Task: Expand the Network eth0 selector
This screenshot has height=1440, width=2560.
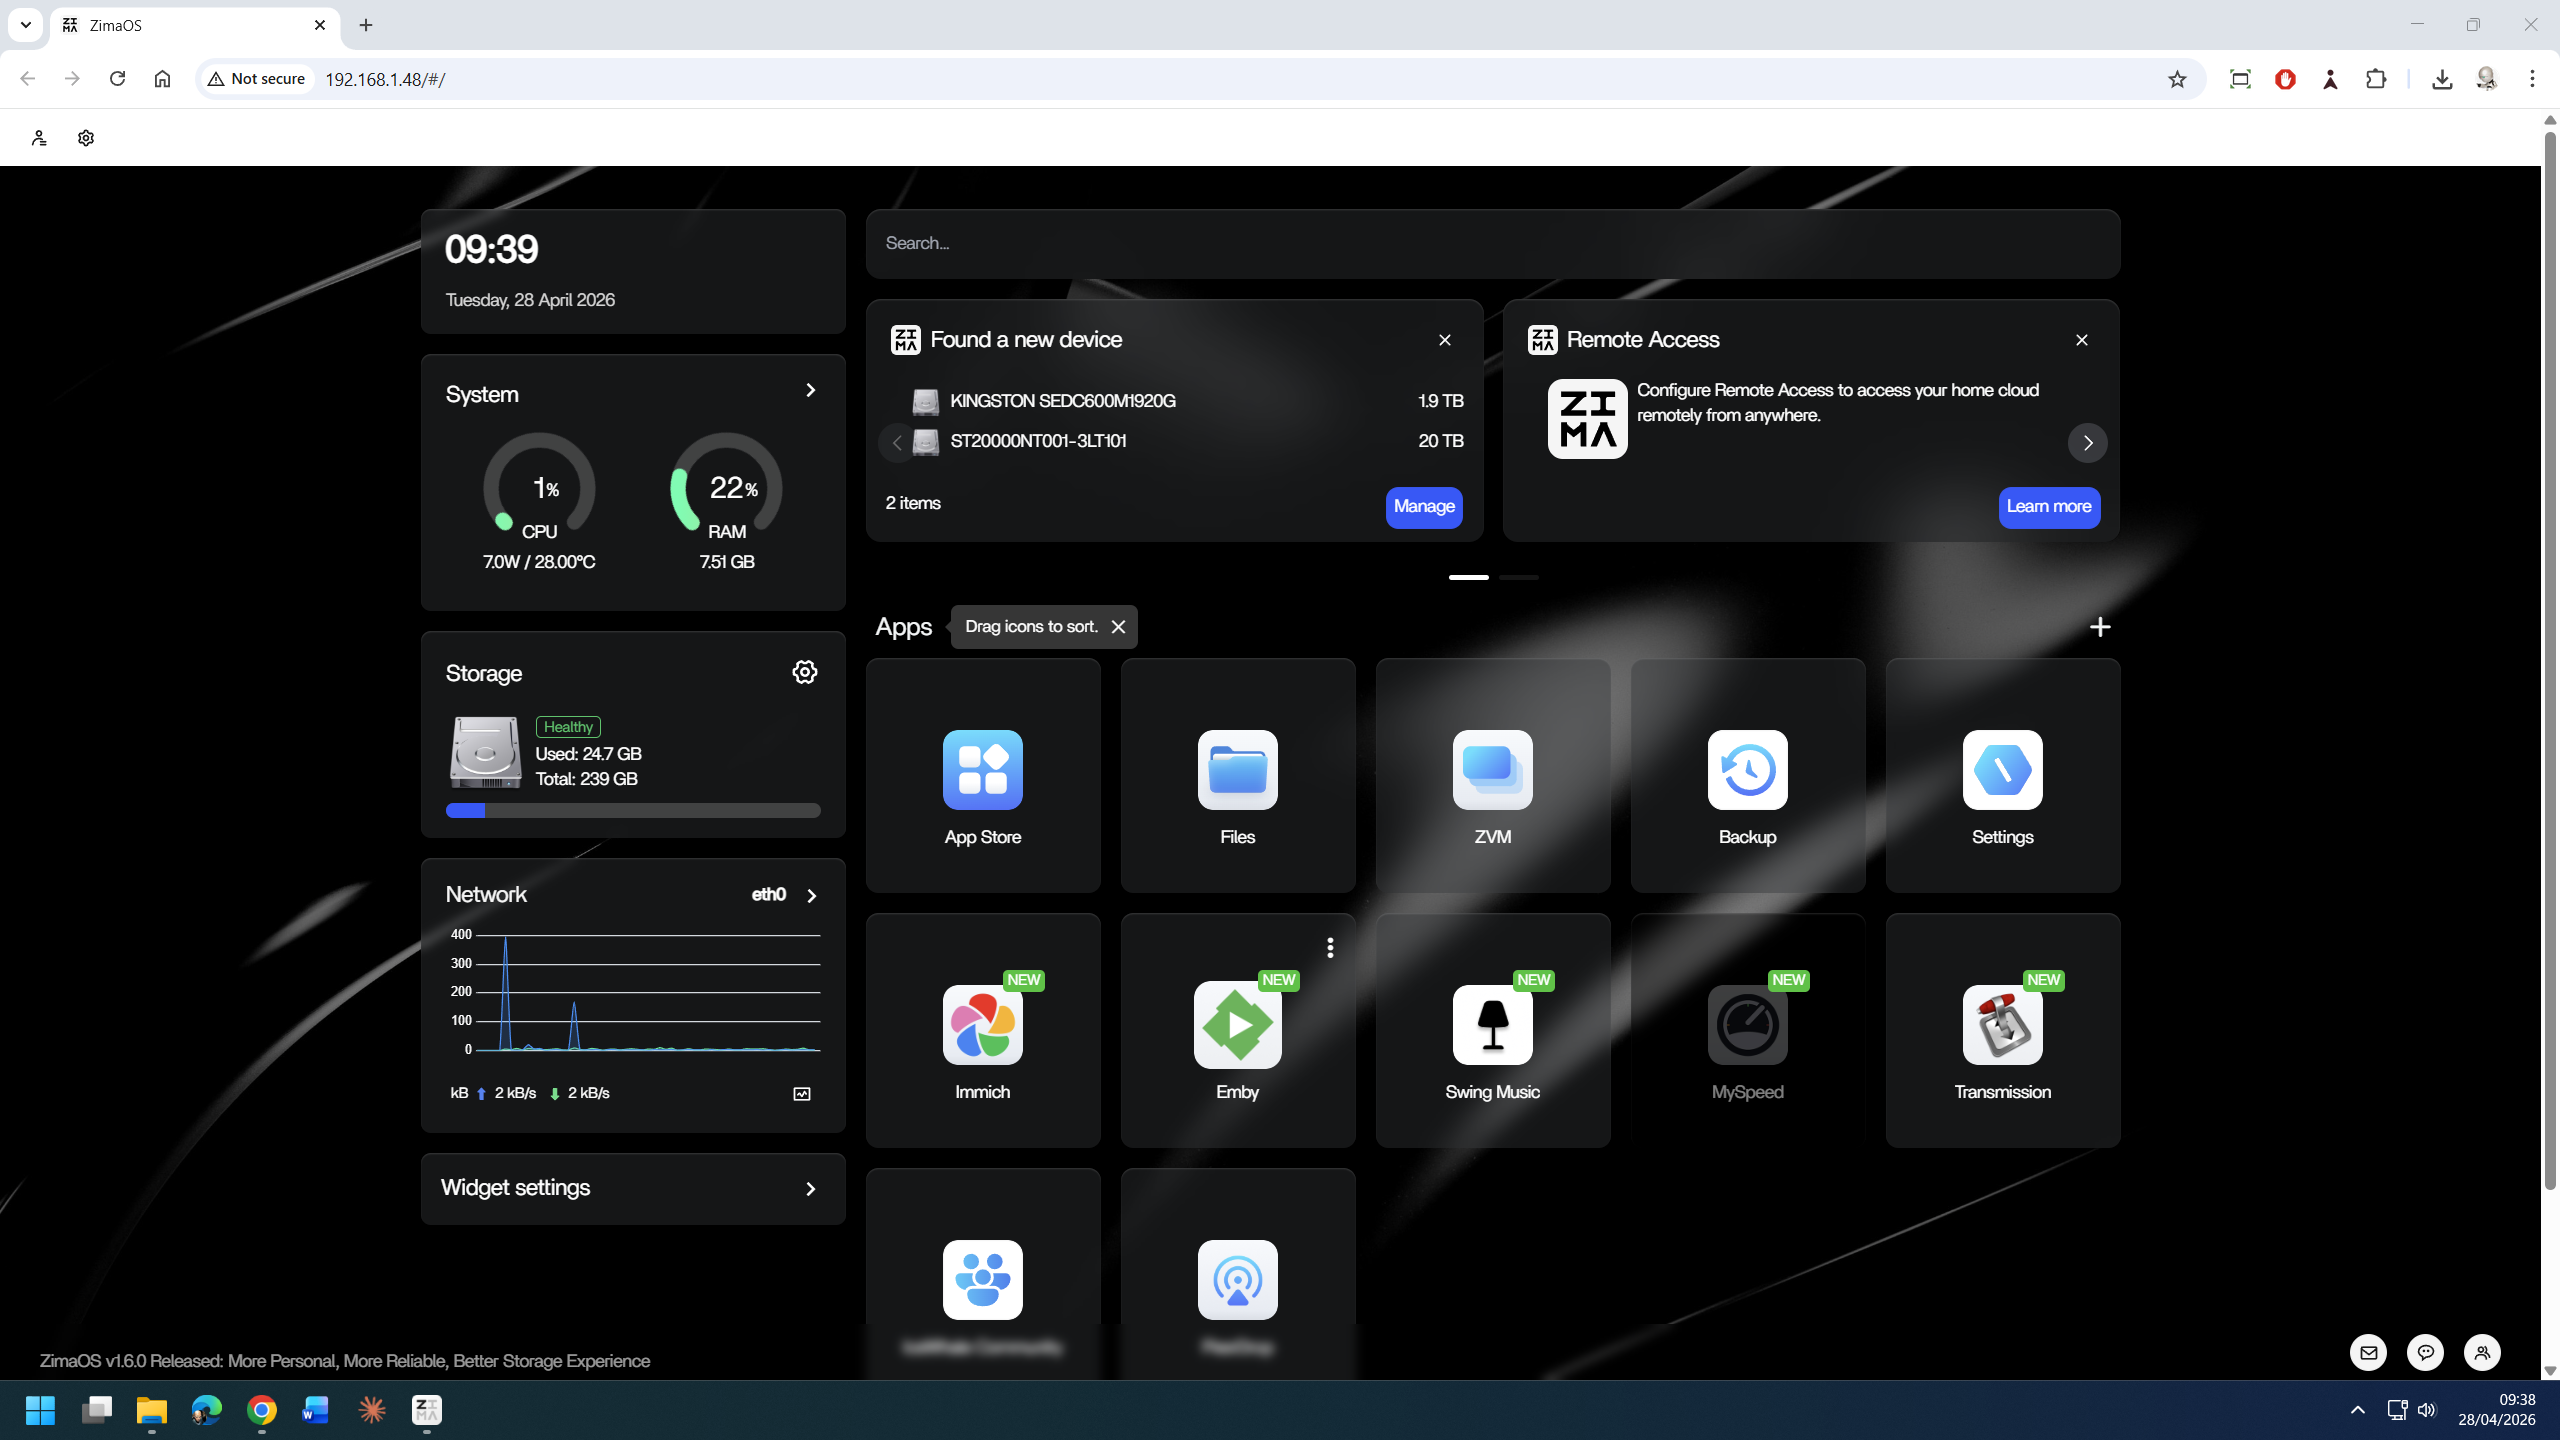Action: coord(812,896)
